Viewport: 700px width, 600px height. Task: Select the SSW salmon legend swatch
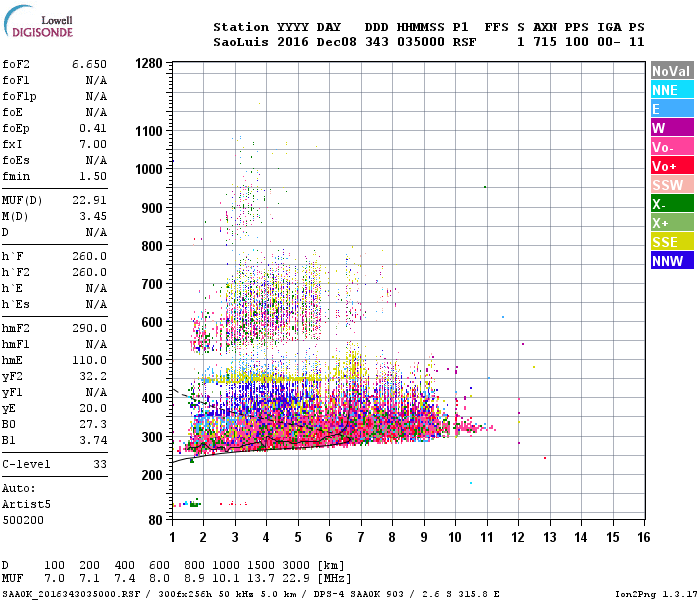click(672, 185)
